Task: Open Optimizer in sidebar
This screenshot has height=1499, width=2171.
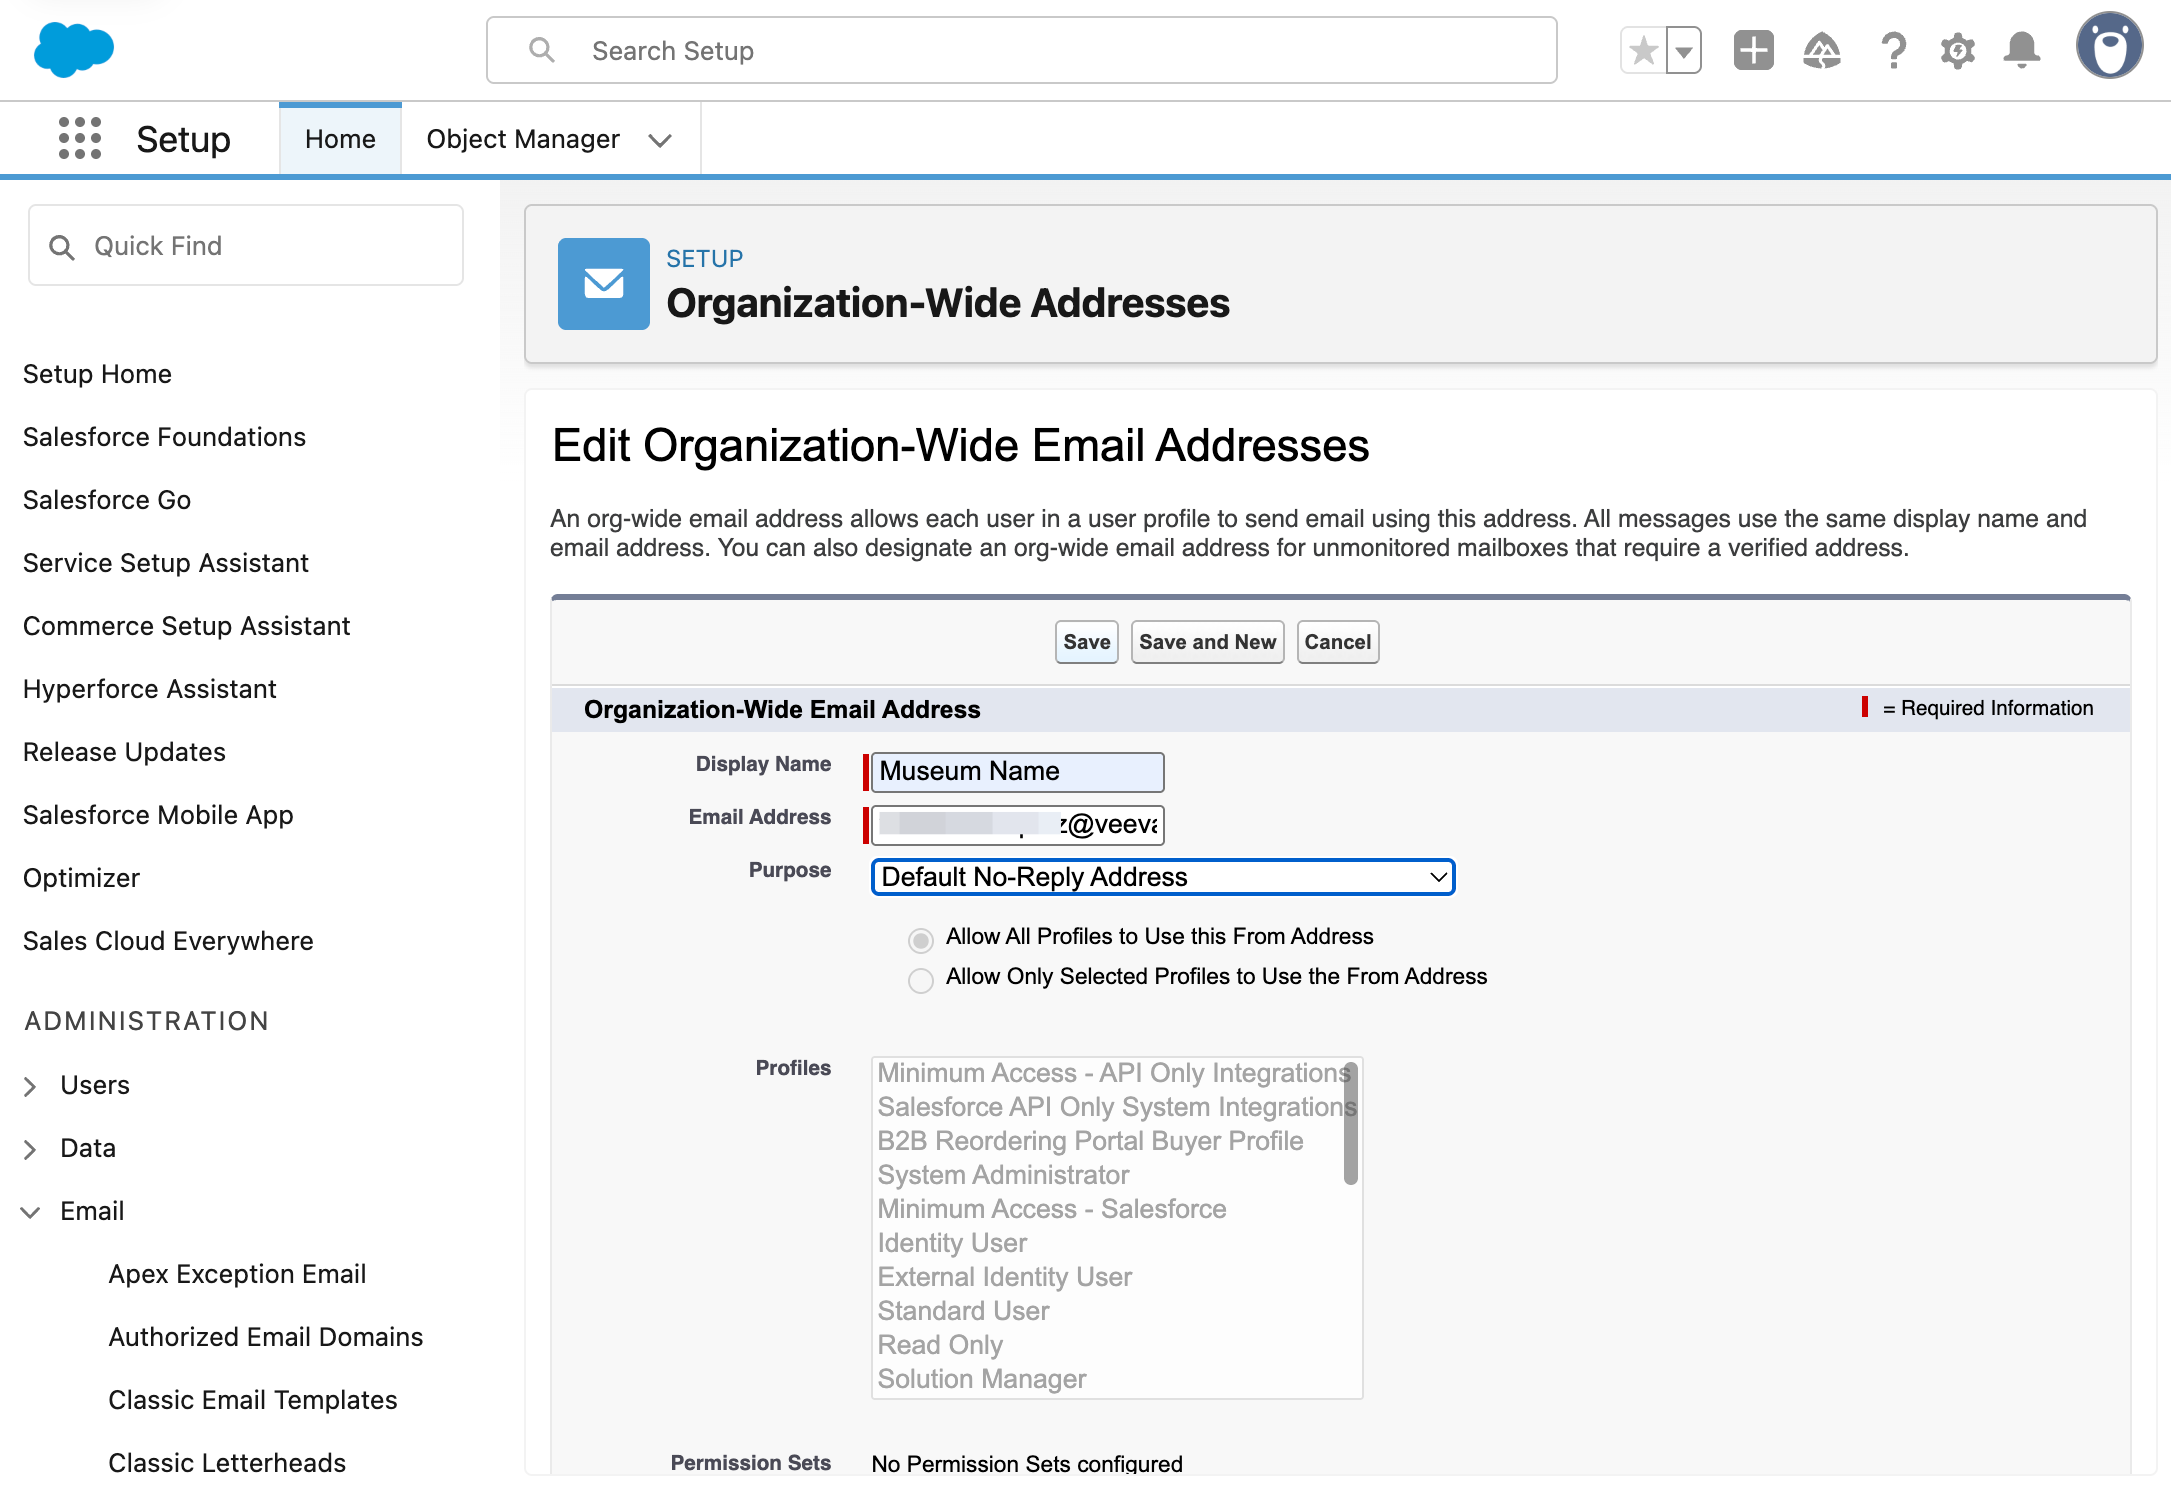Action: tap(81, 878)
